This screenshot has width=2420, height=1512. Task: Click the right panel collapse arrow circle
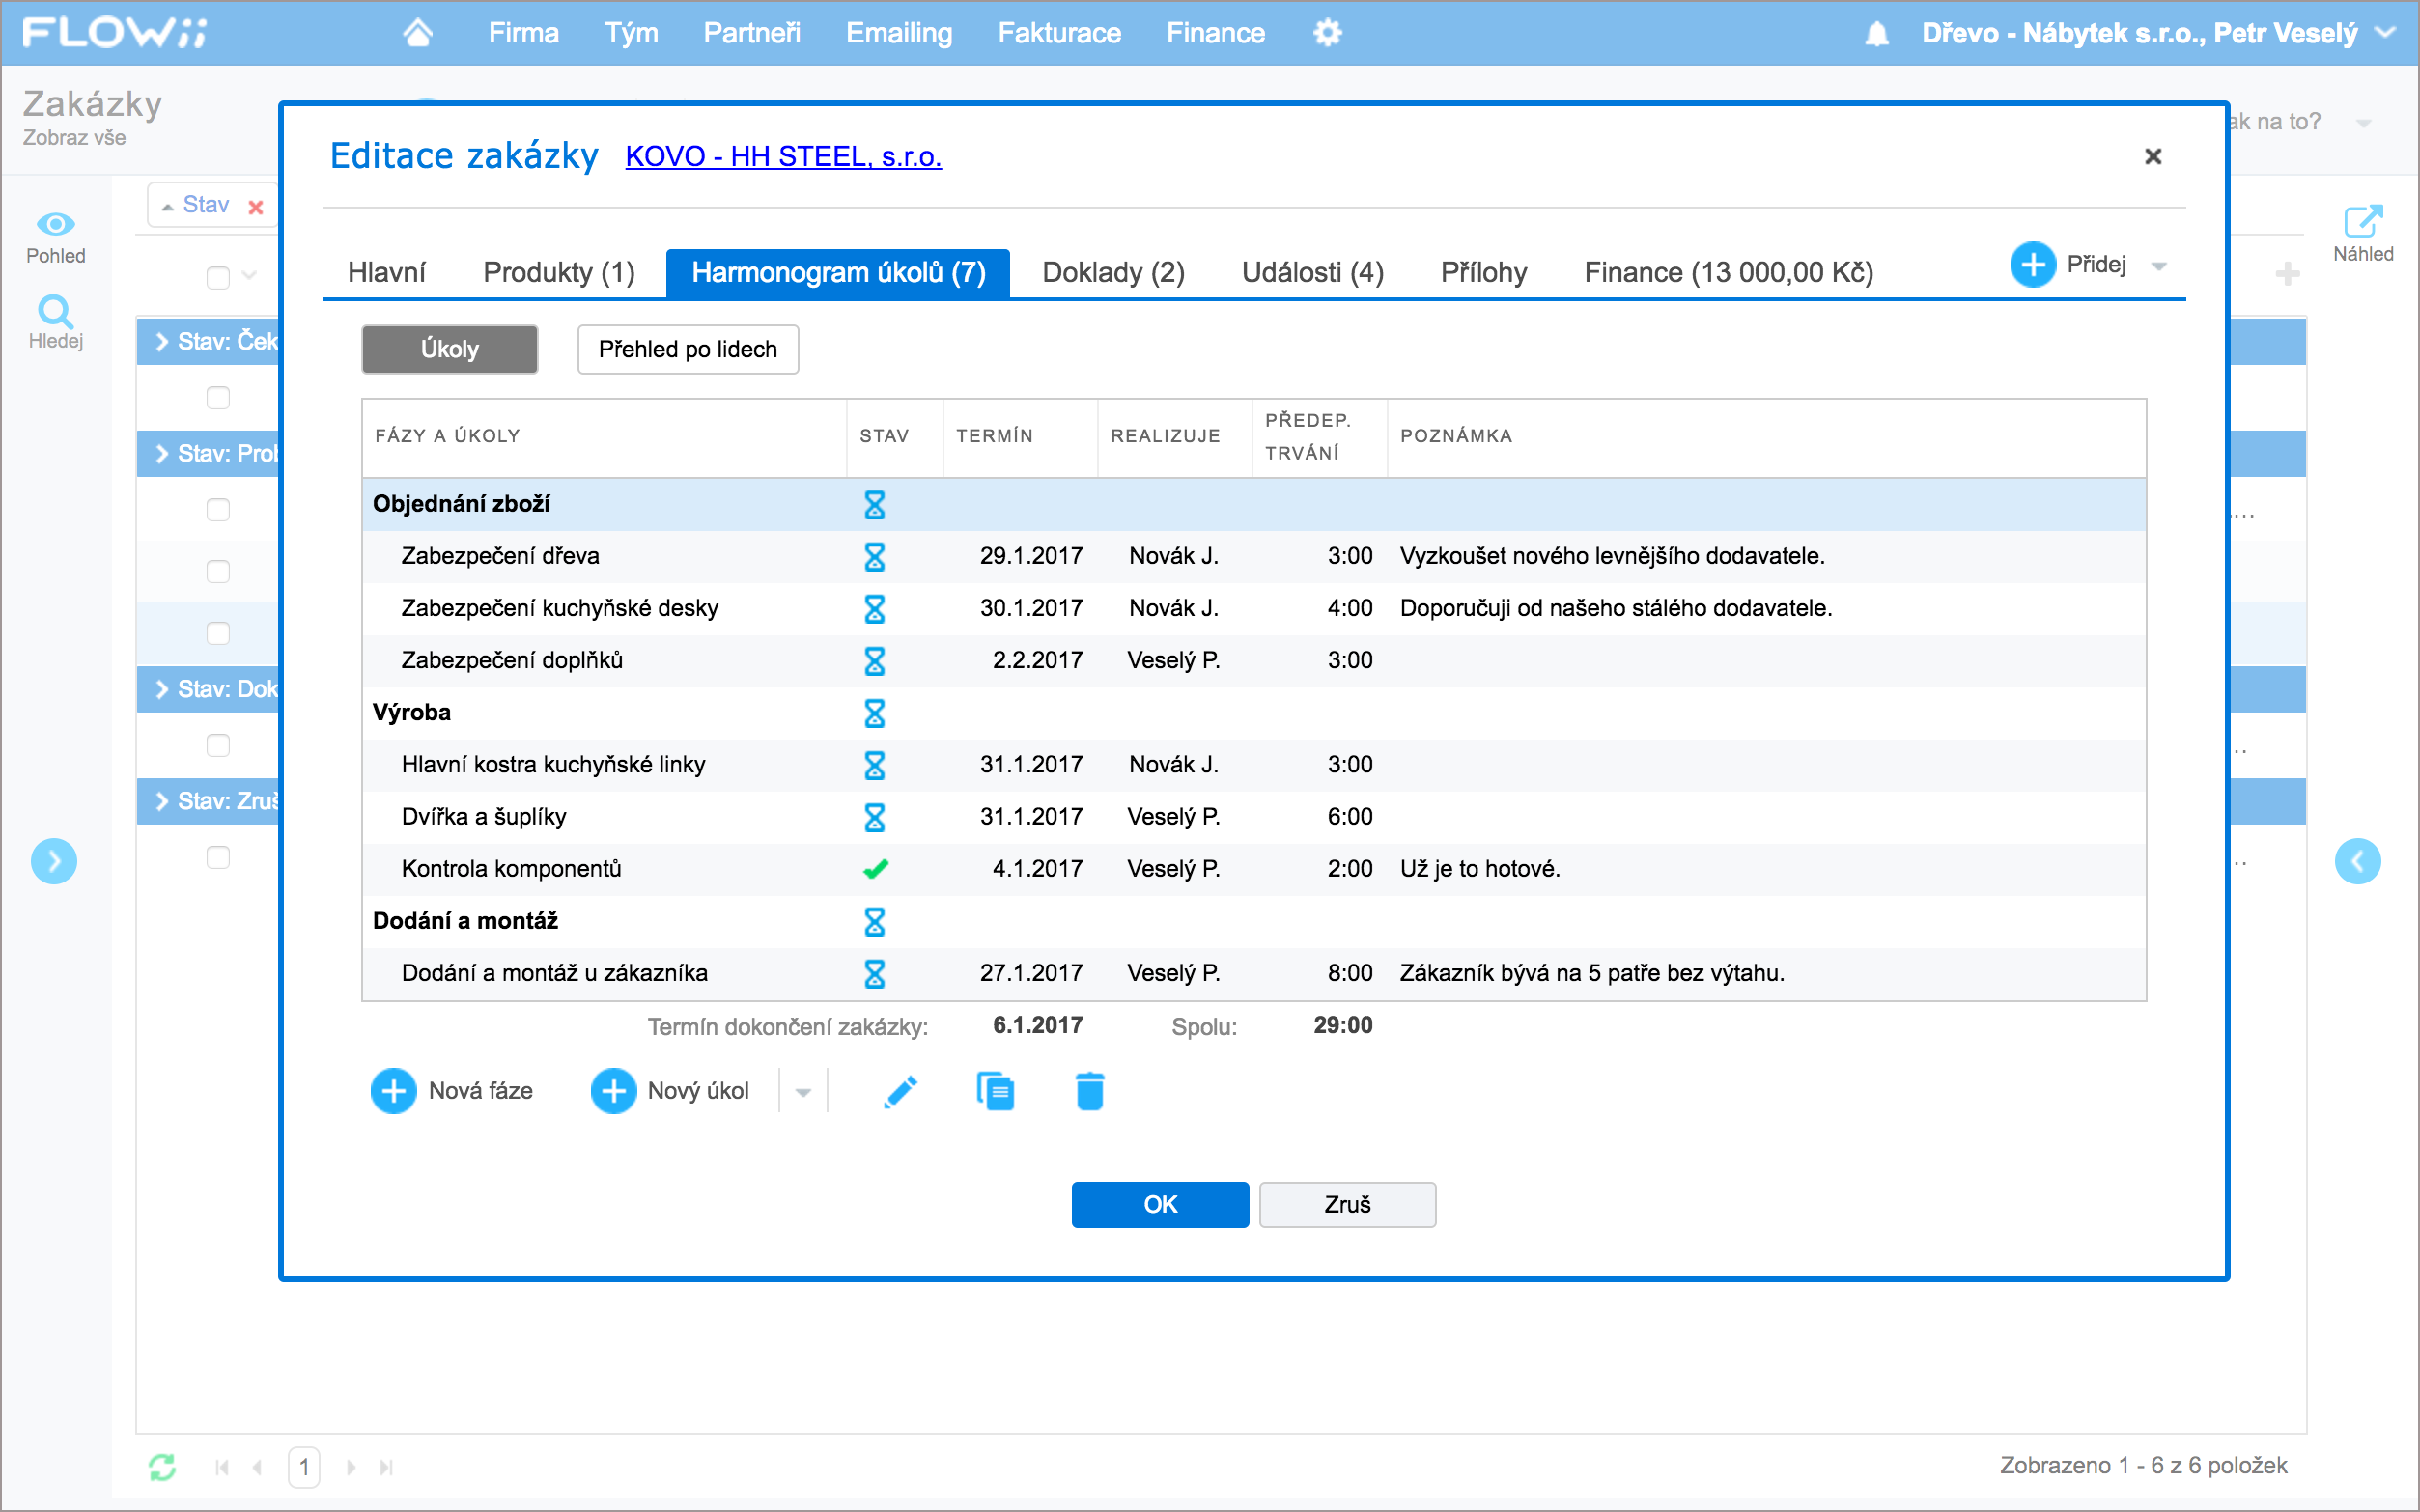click(x=2357, y=861)
